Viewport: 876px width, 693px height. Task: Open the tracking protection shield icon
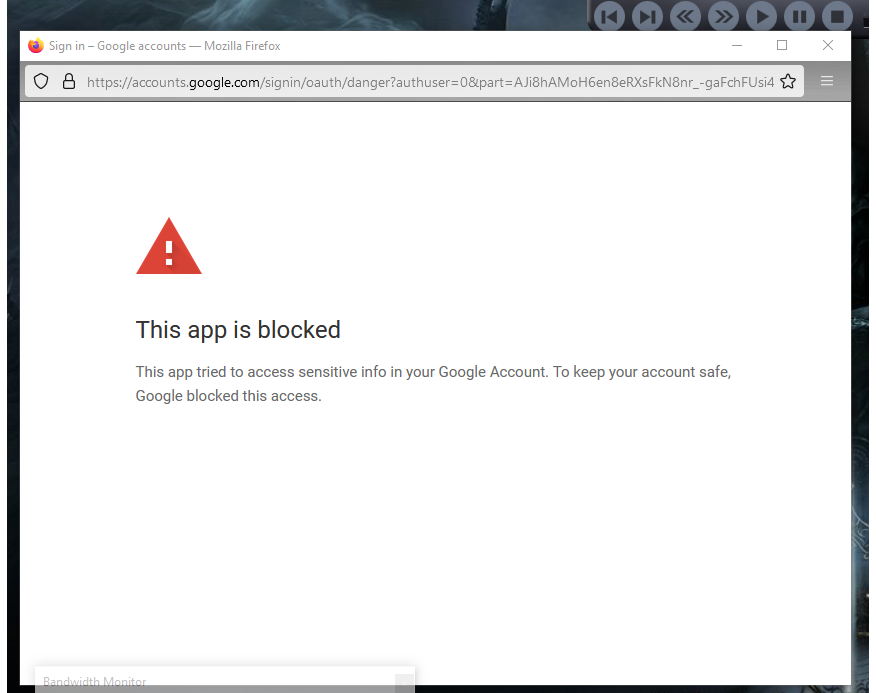pos(41,82)
